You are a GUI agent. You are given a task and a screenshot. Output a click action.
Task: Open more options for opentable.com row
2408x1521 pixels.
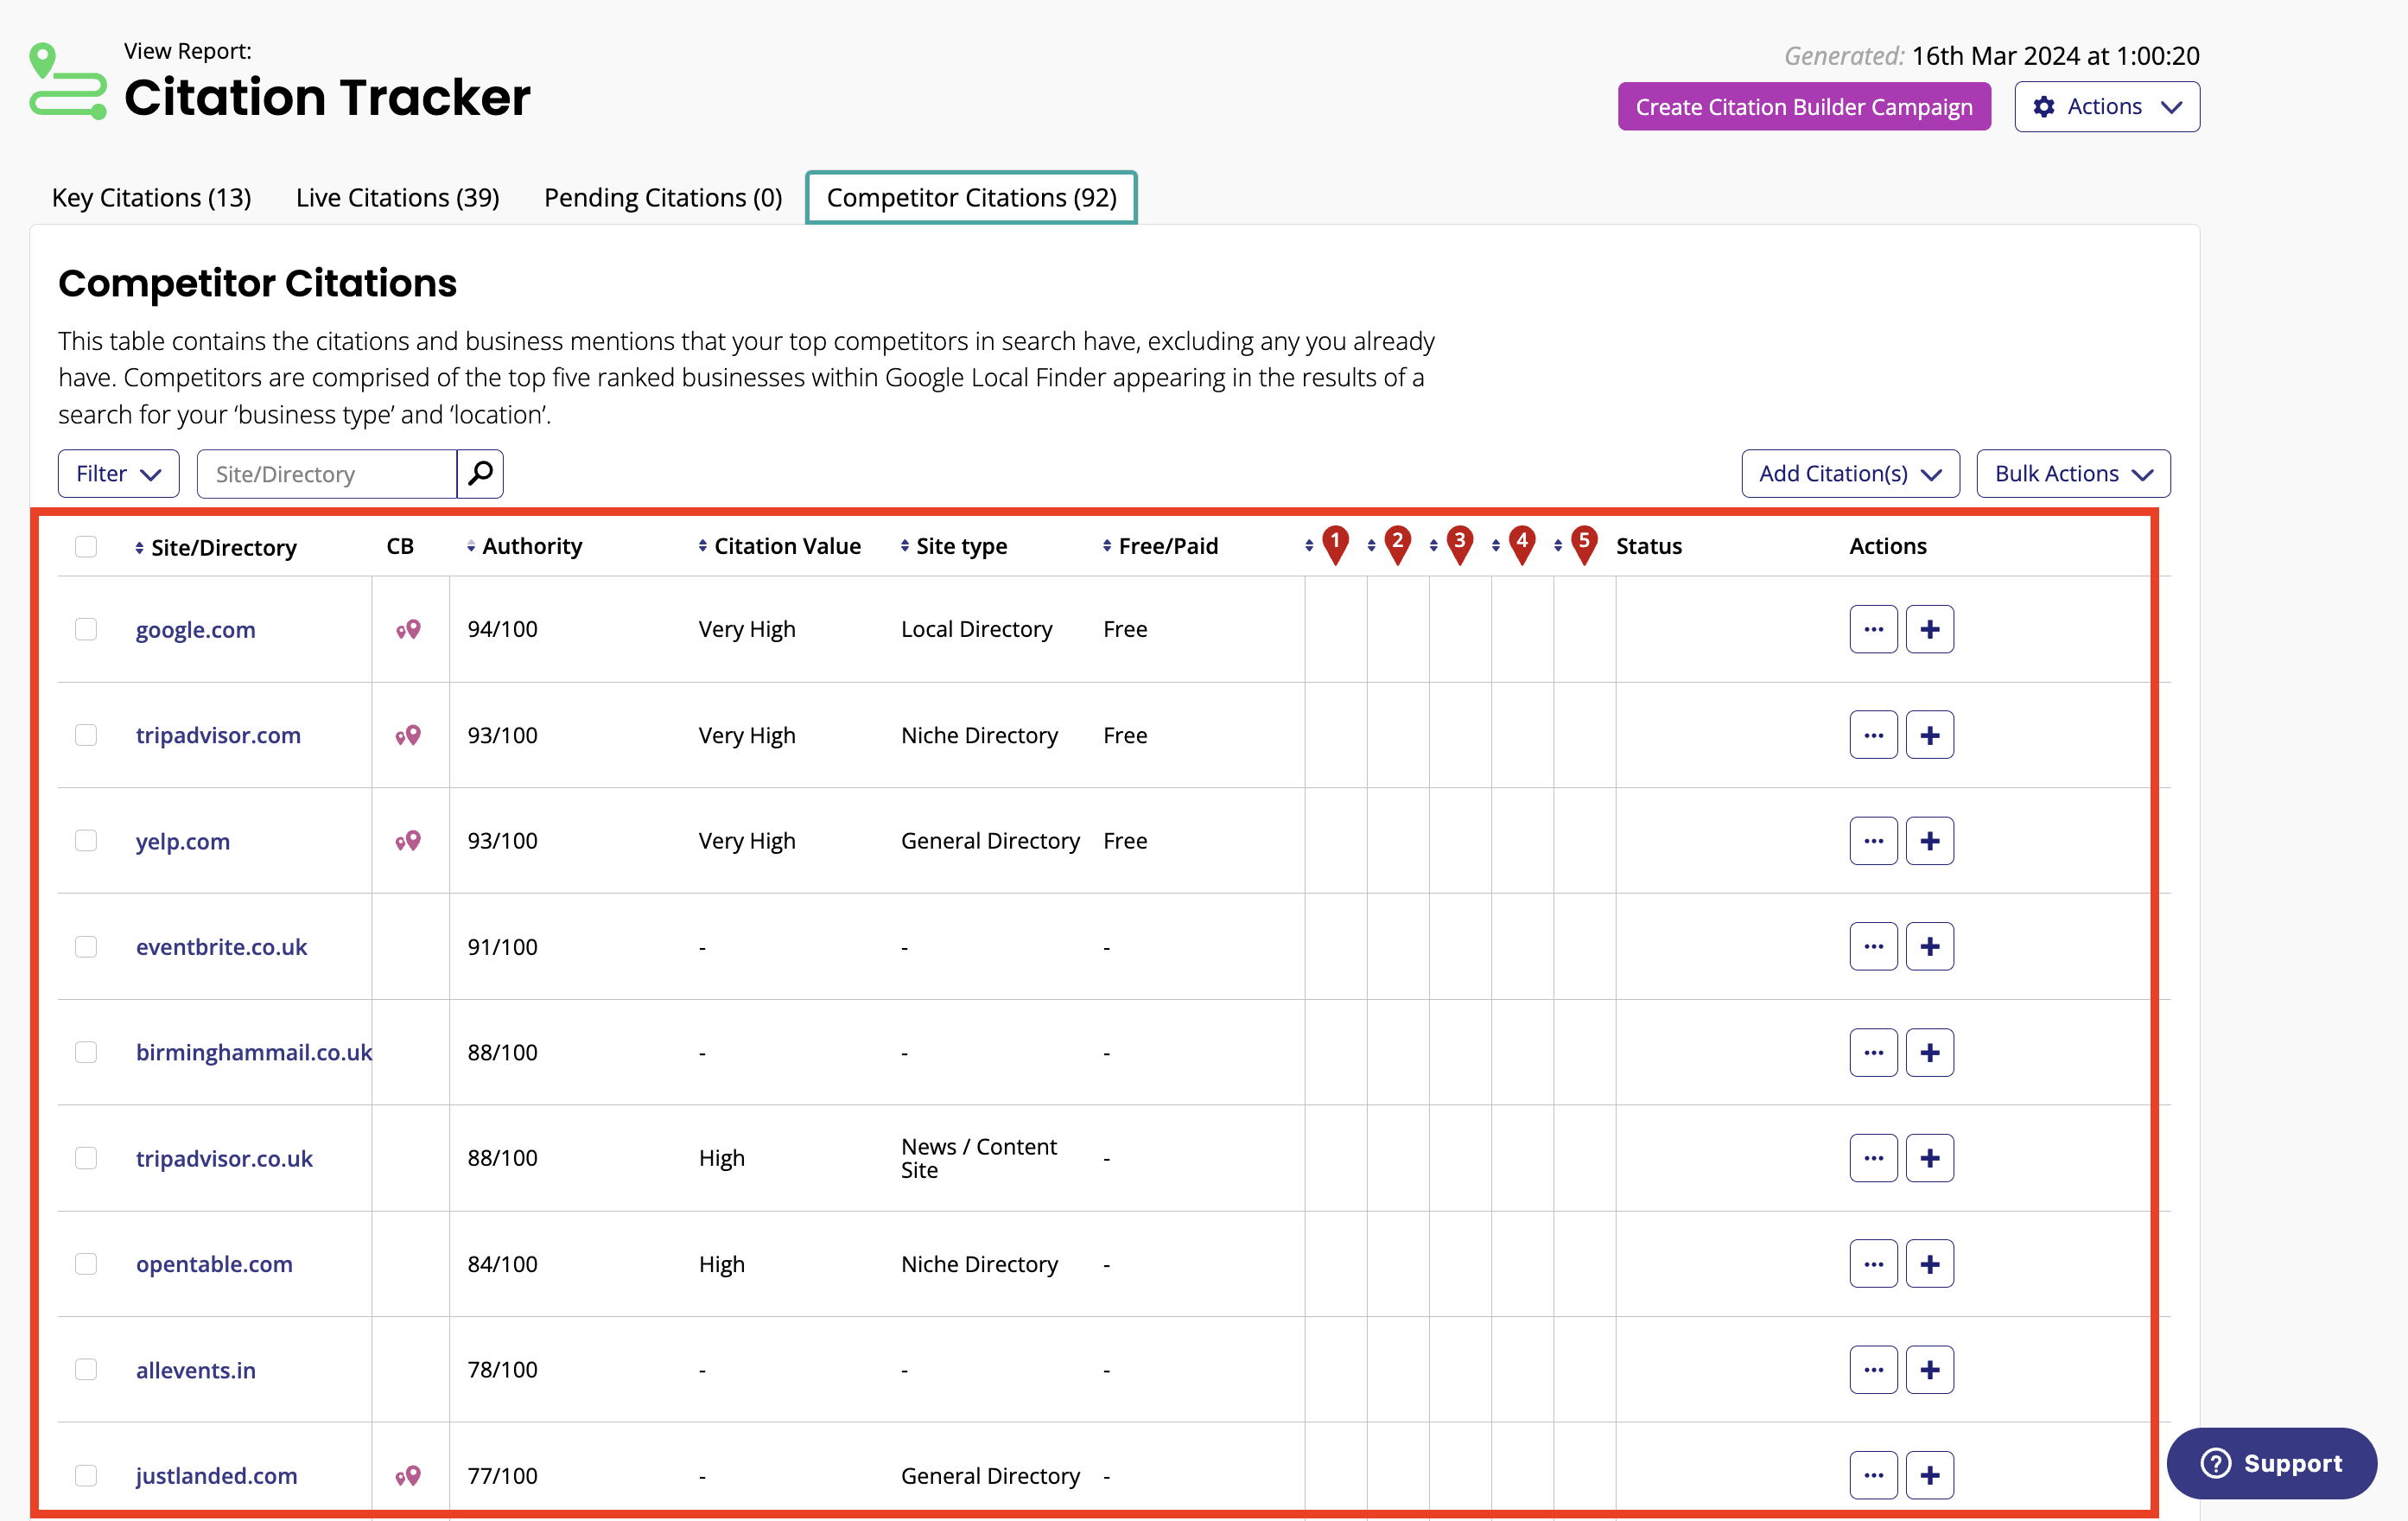pyautogui.click(x=1873, y=1264)
